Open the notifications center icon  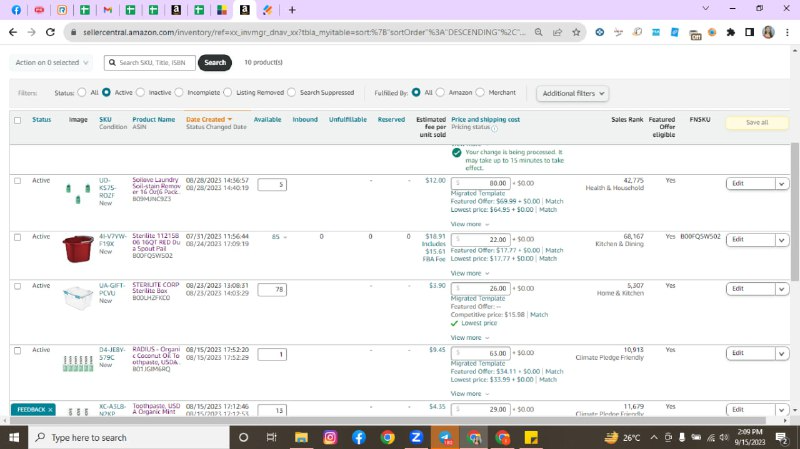[x=781, y=437]
